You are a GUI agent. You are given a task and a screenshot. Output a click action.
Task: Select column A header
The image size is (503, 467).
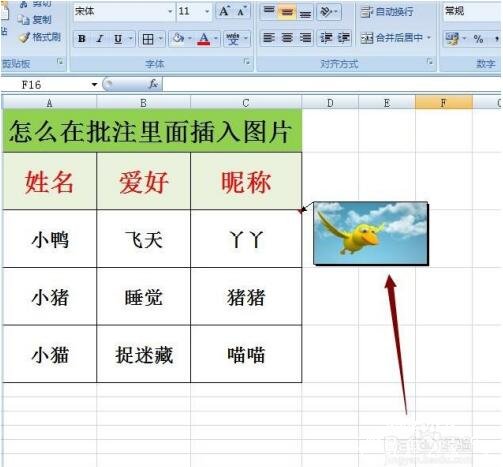coord(49,103)
